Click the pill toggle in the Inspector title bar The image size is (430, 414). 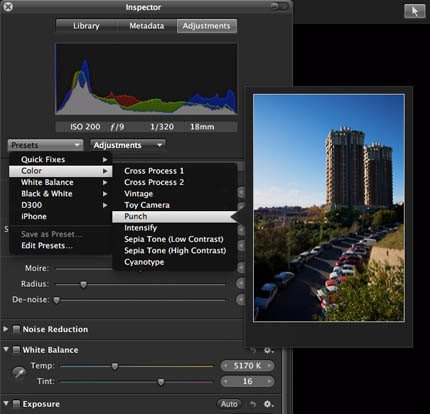point(279,6)
